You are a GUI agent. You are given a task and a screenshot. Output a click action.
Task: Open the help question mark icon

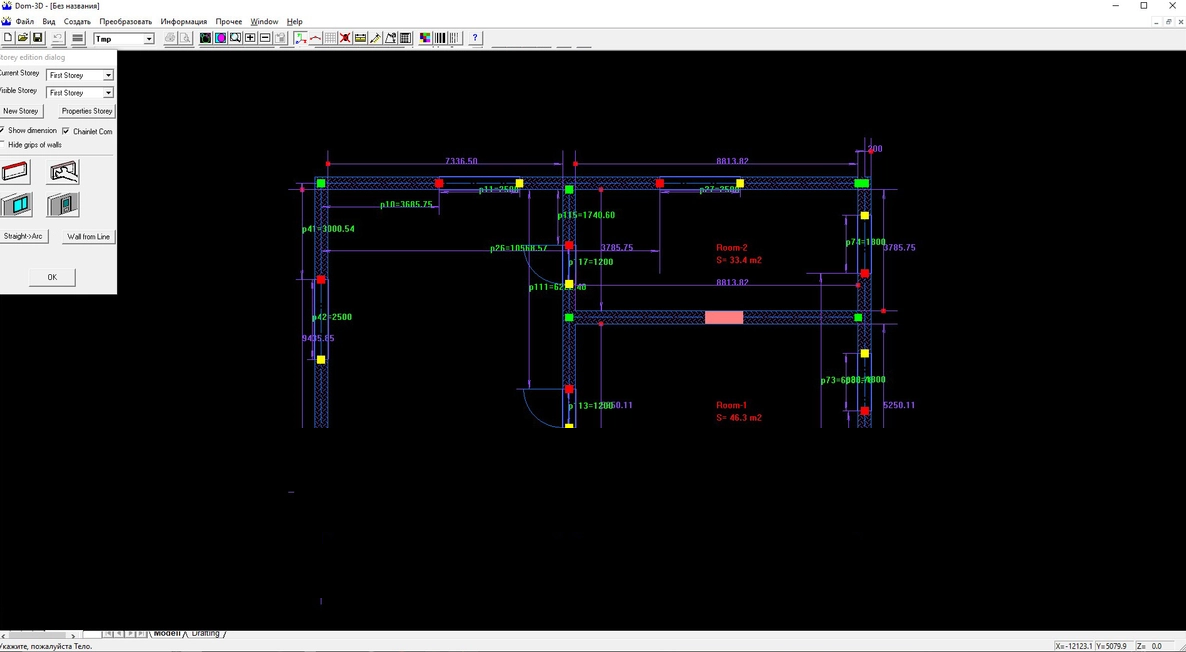(x=475, y=38)
